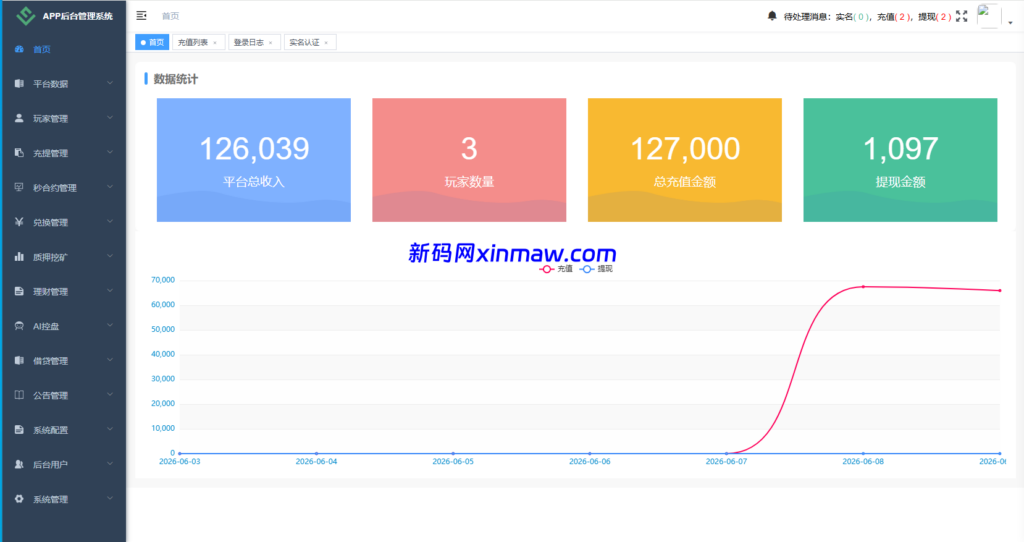Click the green 提现金额 1,097 card
This screenshot has width=1024, height=542.
[900, 160]
